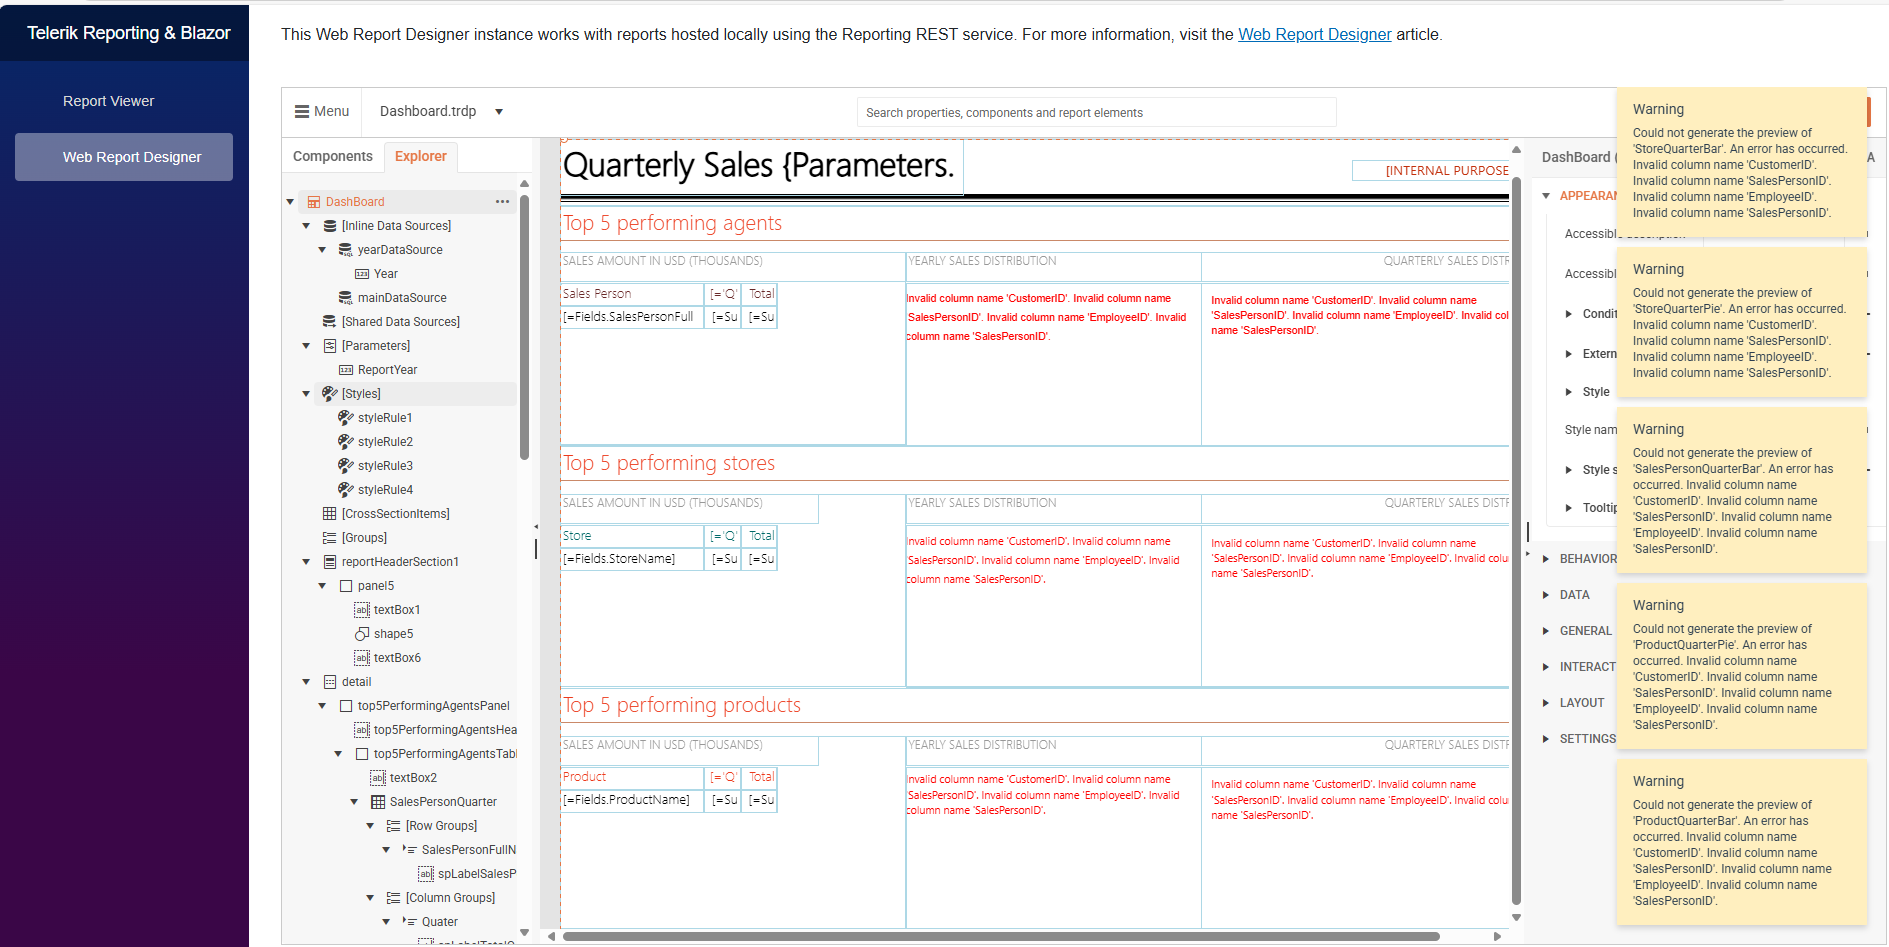The width and height of the screenshot is (1889, 947).
Task: Collapse the DashBoard root tree node
Action: click(x=291, y=202)
